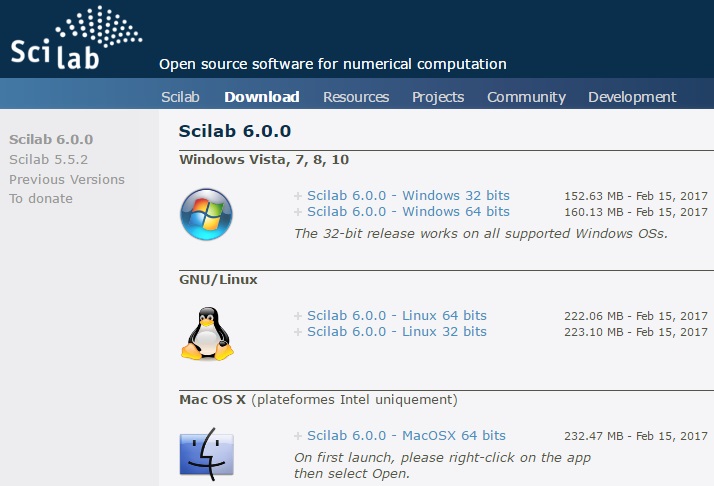
Task: Go to the Projects menu item
Action: tap(438, 97)
